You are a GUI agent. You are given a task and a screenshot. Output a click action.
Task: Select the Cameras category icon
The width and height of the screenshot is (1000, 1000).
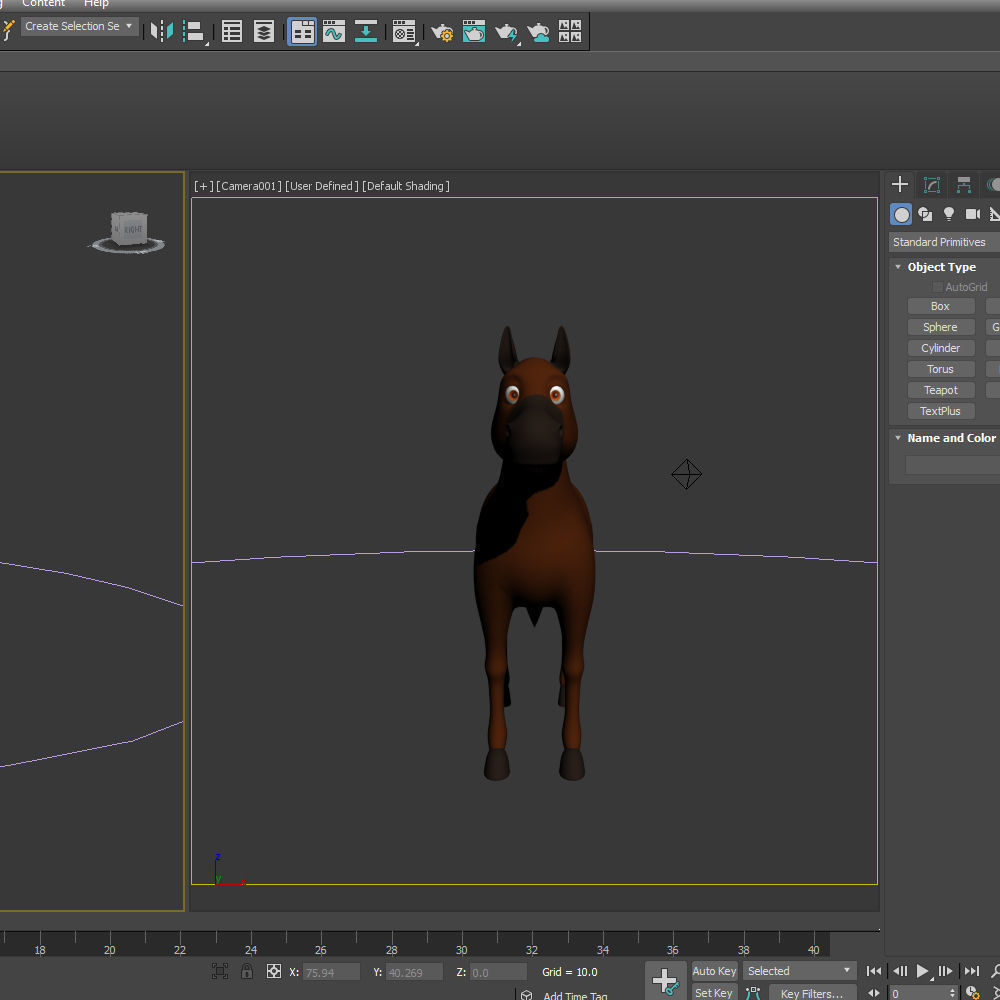point(973,214)
